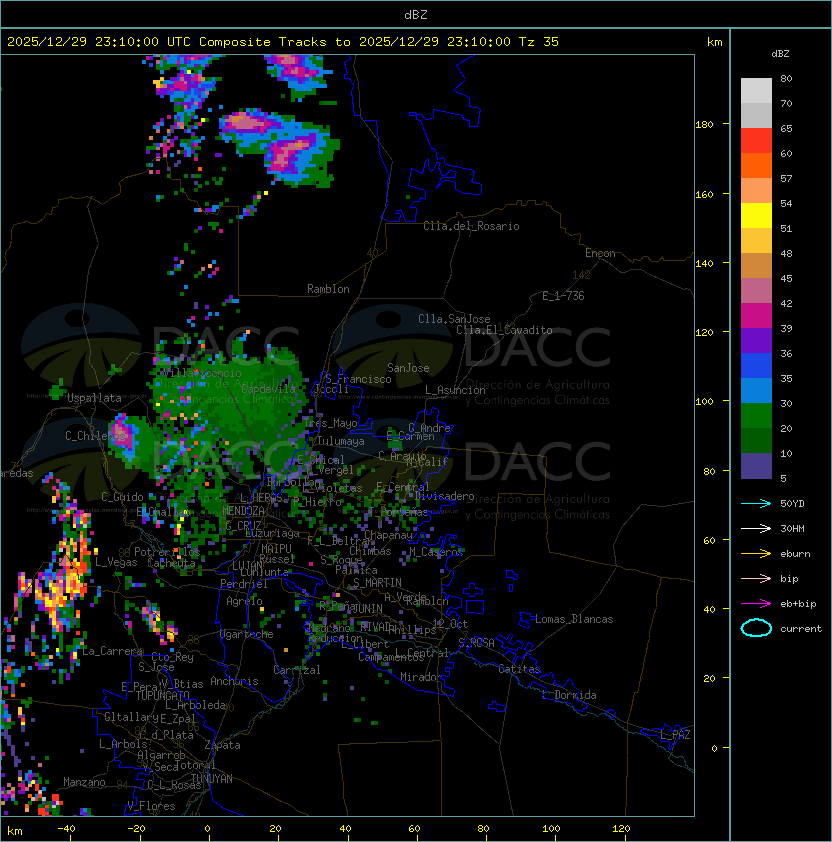Click the '180' km tick on right axis
This screenshot has height=842, width=832.
(704, 125)
